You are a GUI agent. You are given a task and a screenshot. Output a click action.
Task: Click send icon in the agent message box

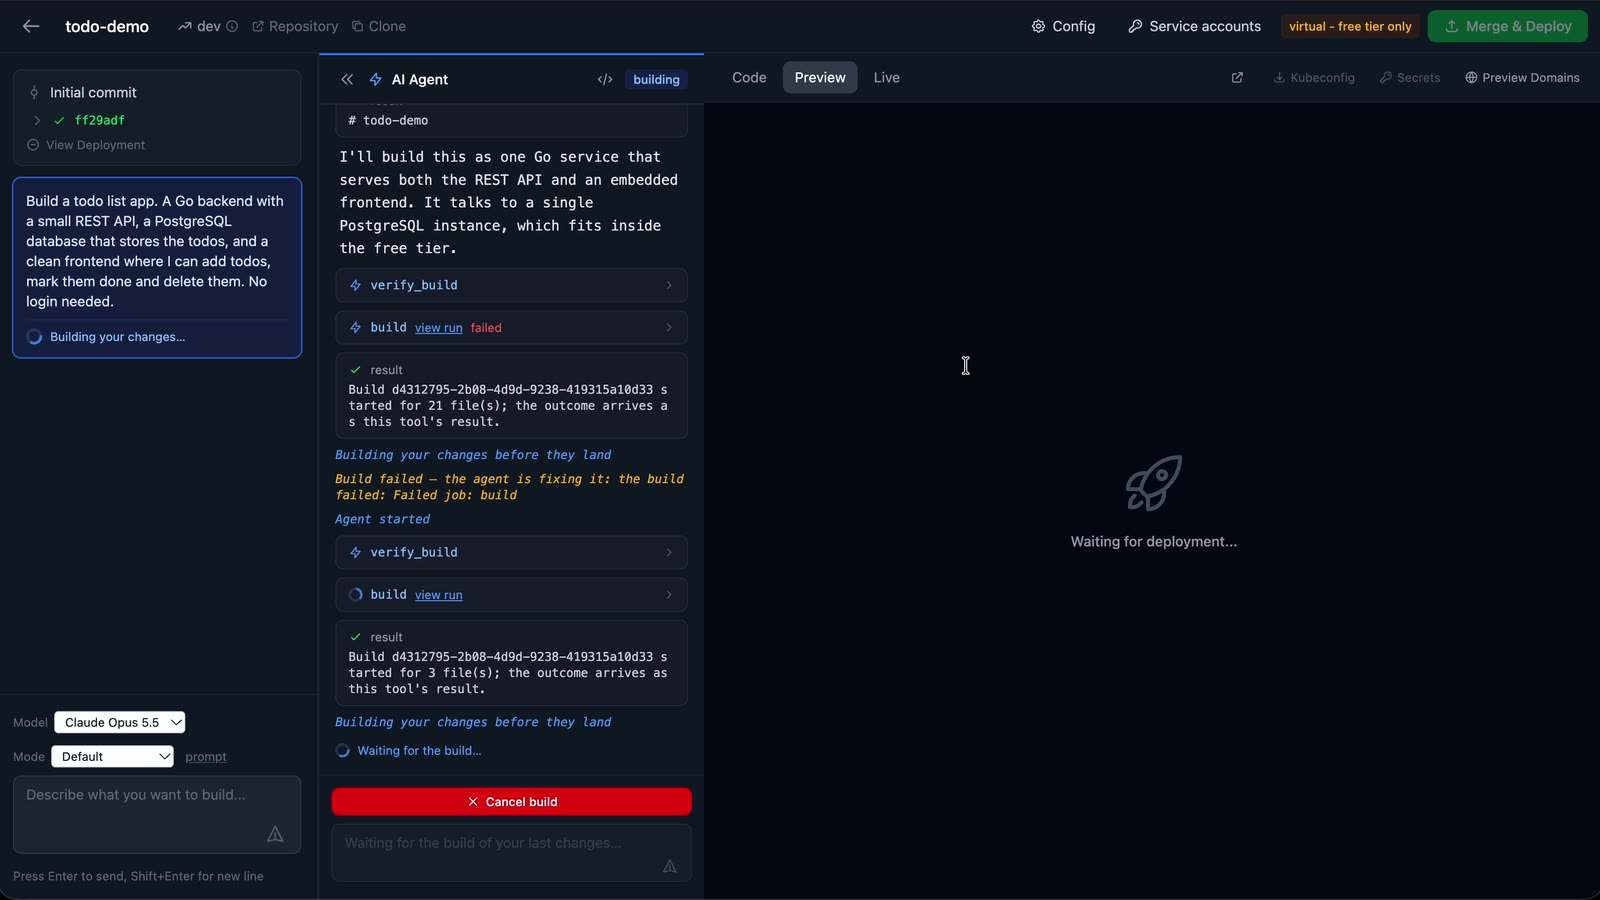(670, 866)
